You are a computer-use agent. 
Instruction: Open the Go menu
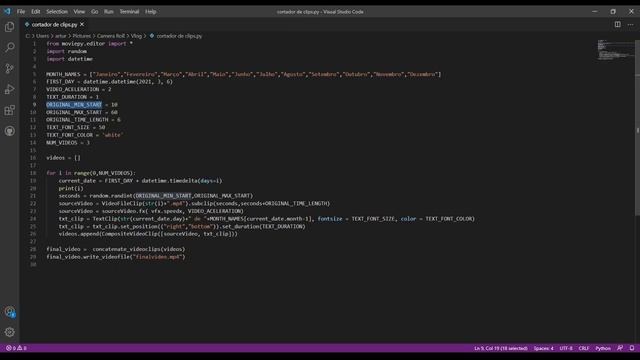click(x=95, y=11)
